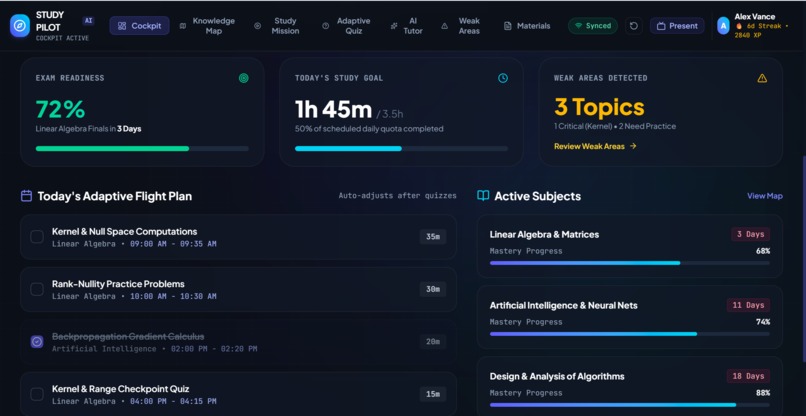The image size is (806, 416).
Task: Open the Study Mission tab
Action: click(x=278, y=26)
